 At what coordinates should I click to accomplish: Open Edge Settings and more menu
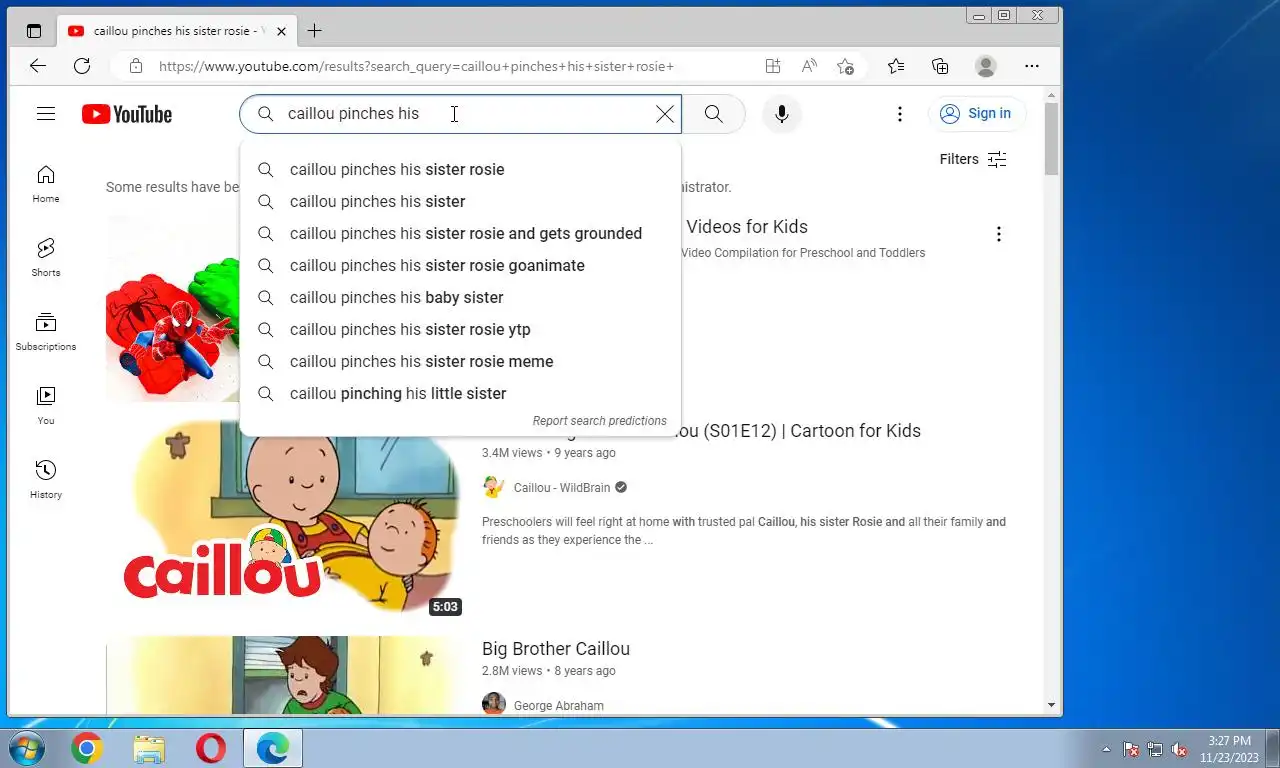point(1032,66)
